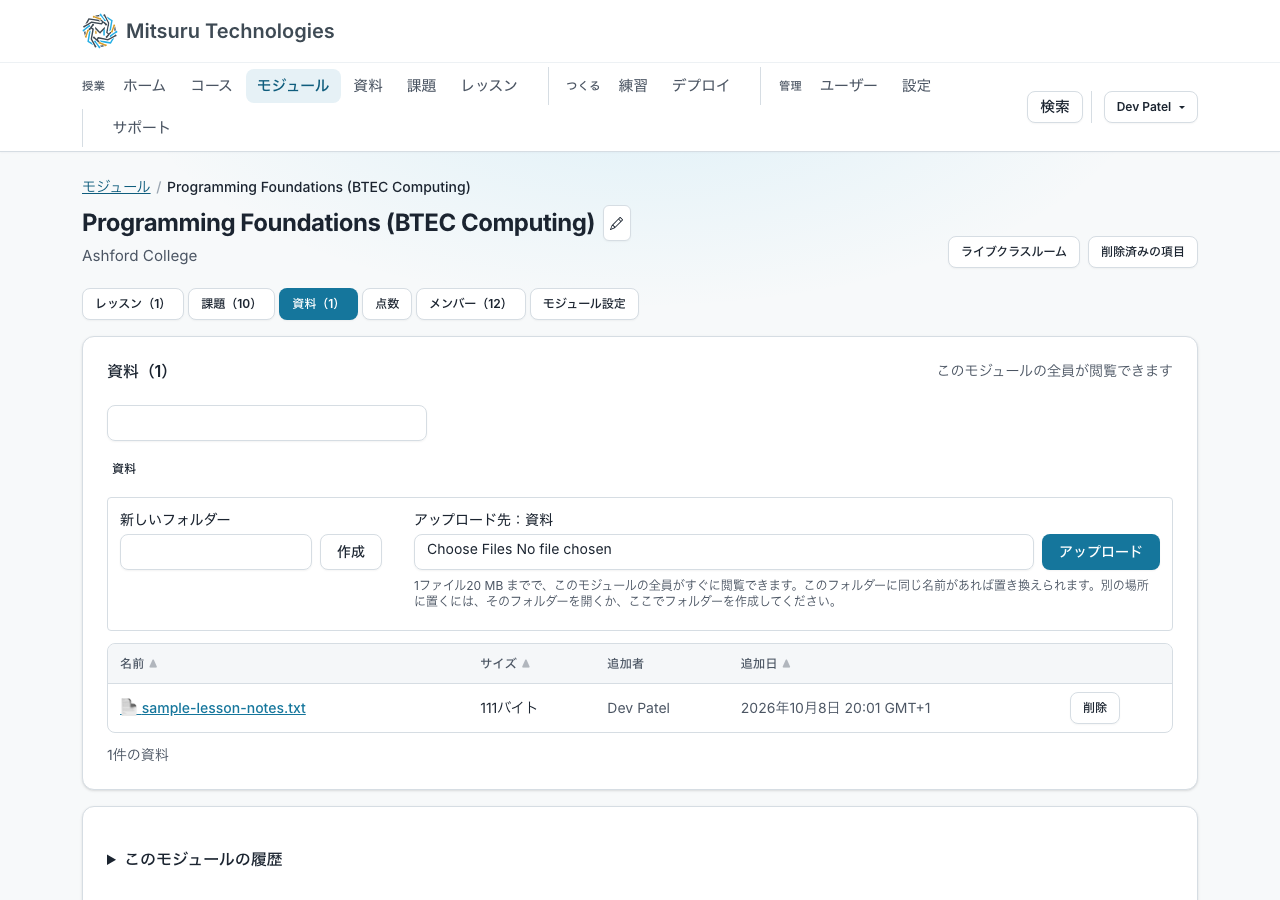Click the pencil edit icon beside module title
The height and width of the screenshot is (900, 1280).
click(x=617, y=223)
